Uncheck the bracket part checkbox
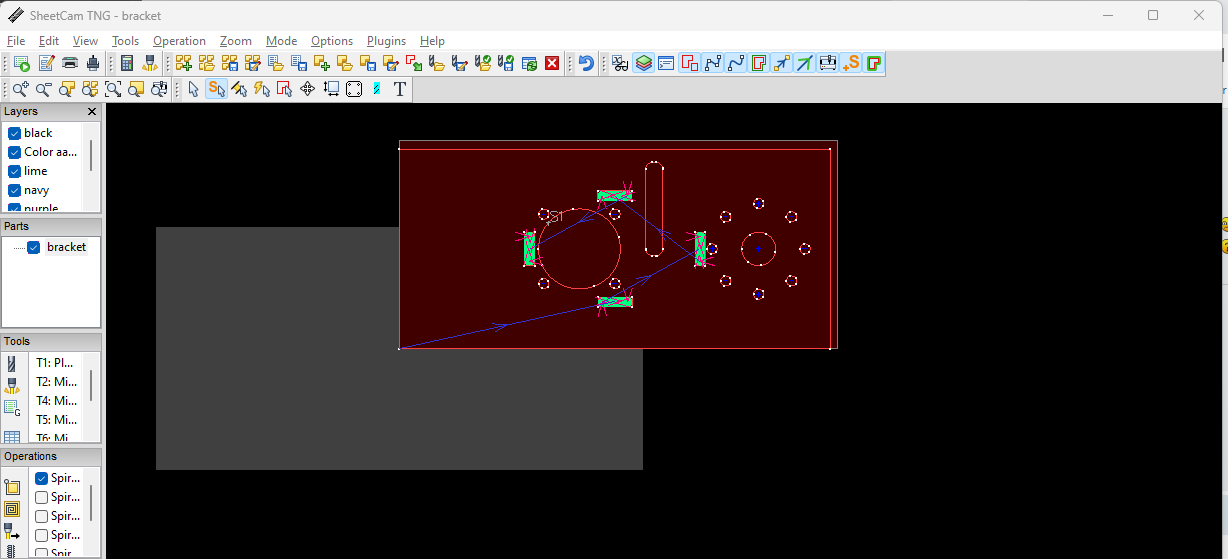 [x=34, y=247]
